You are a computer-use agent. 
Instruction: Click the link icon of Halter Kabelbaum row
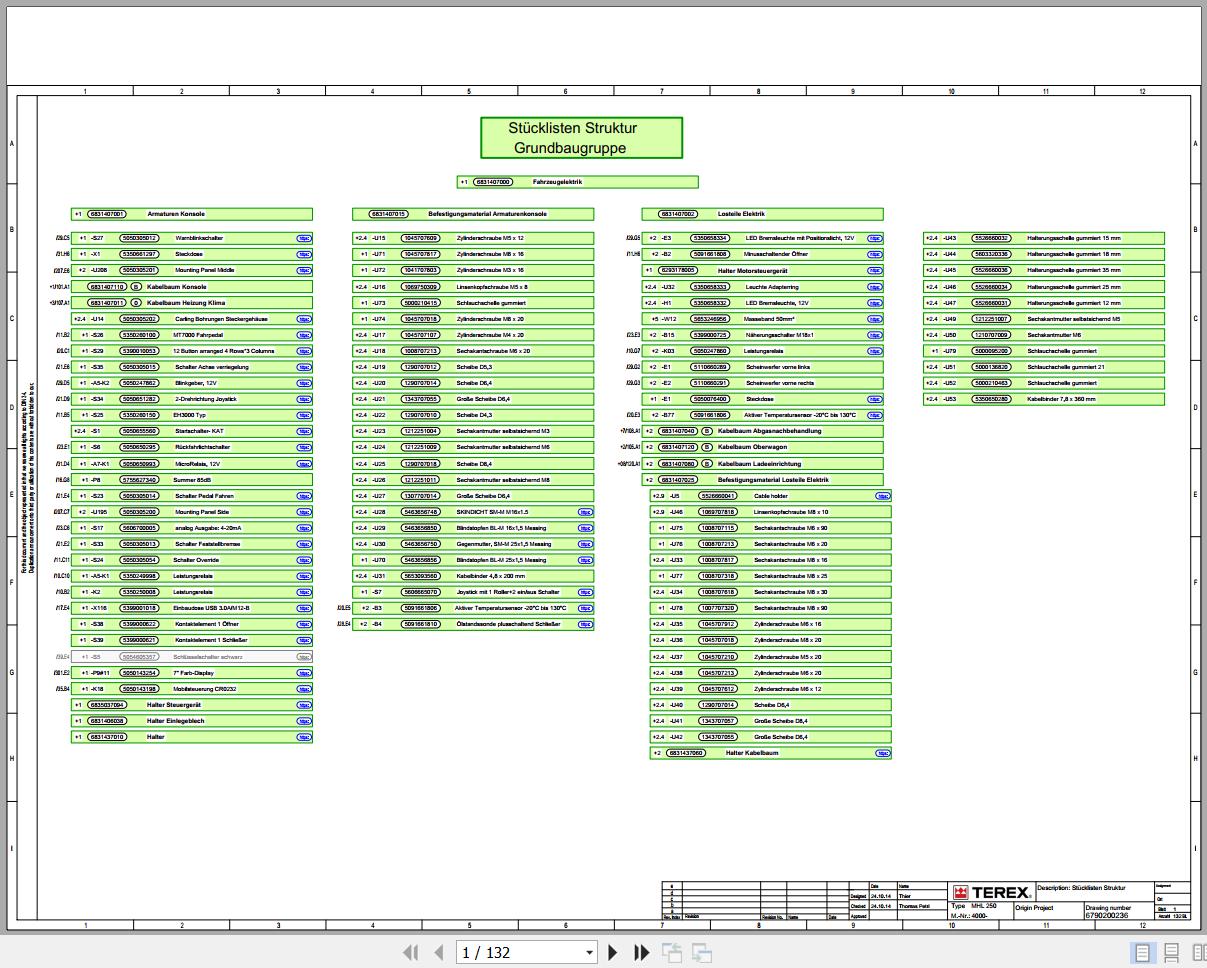[x=883, y=753]
